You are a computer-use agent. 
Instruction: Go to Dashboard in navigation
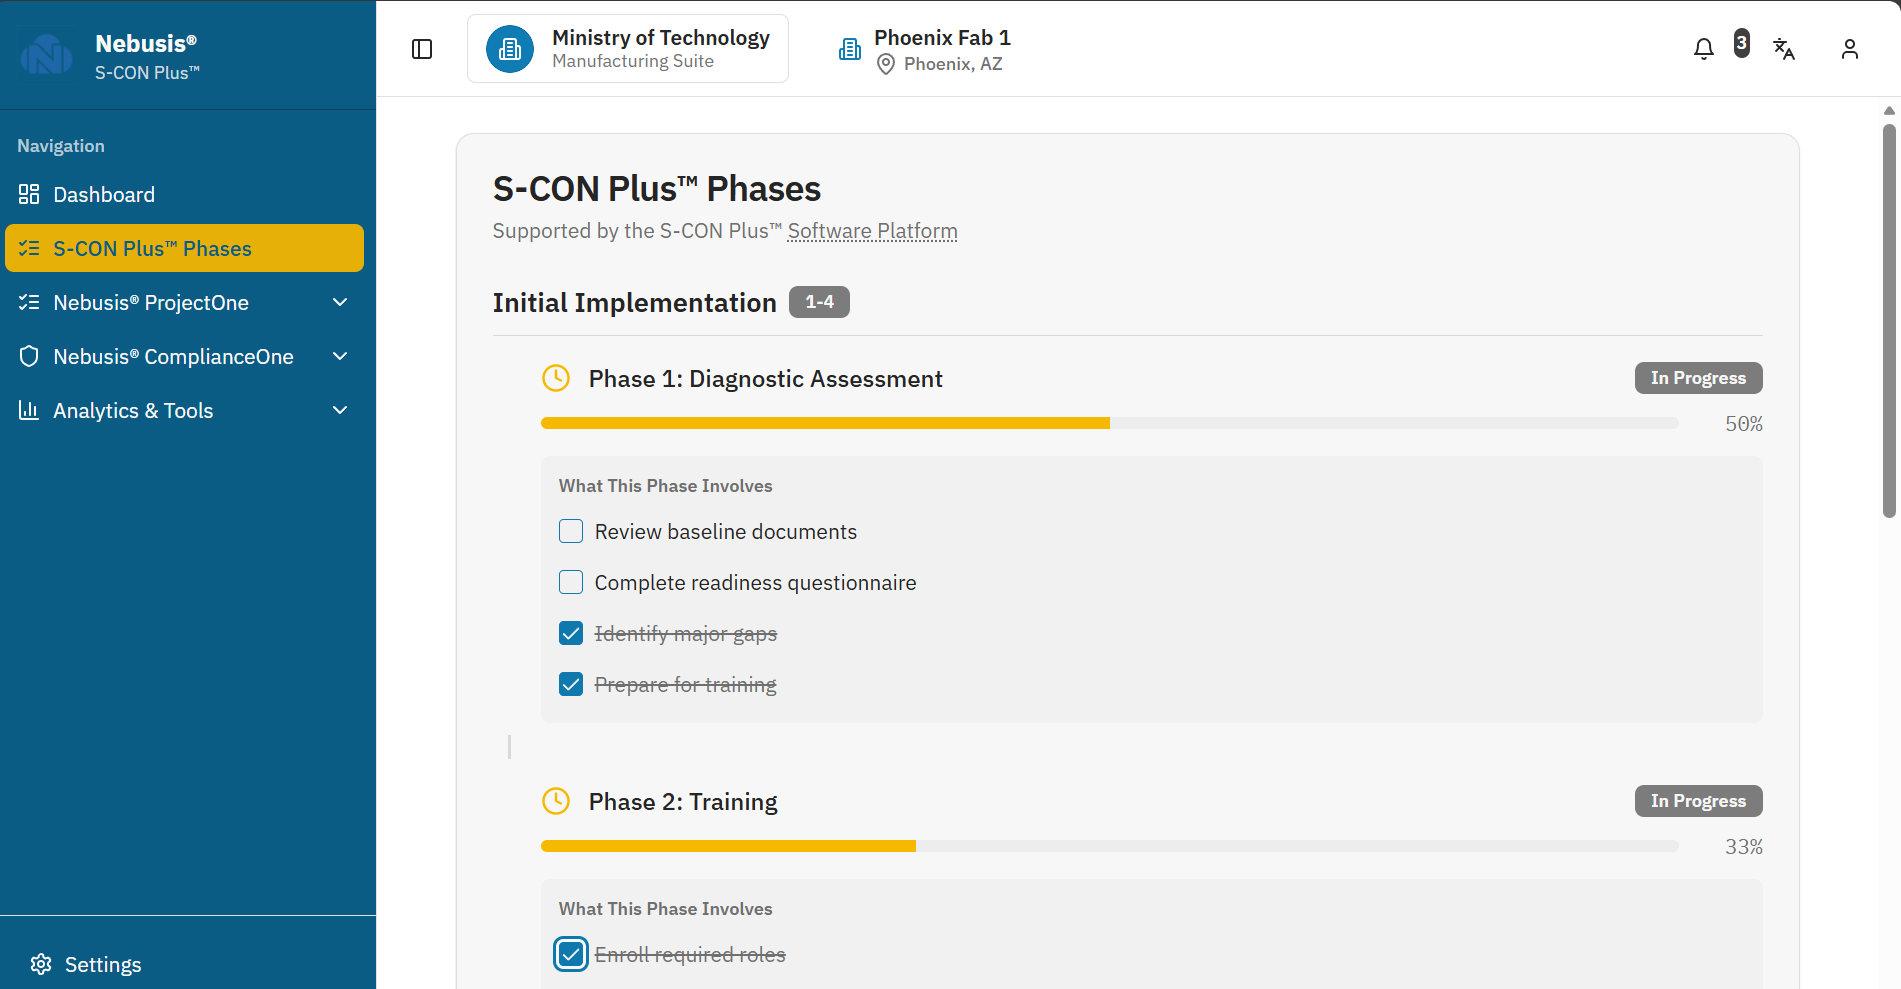click(185, 194)
